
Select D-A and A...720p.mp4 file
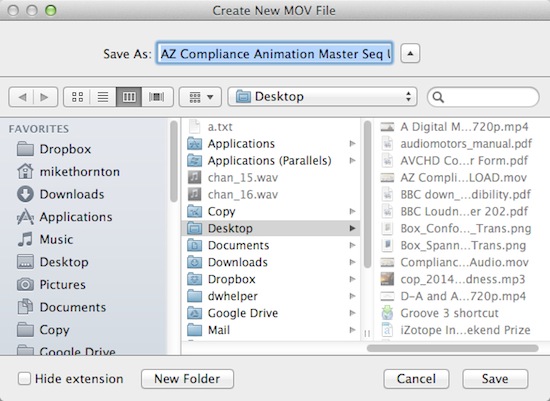pos(463,296)
